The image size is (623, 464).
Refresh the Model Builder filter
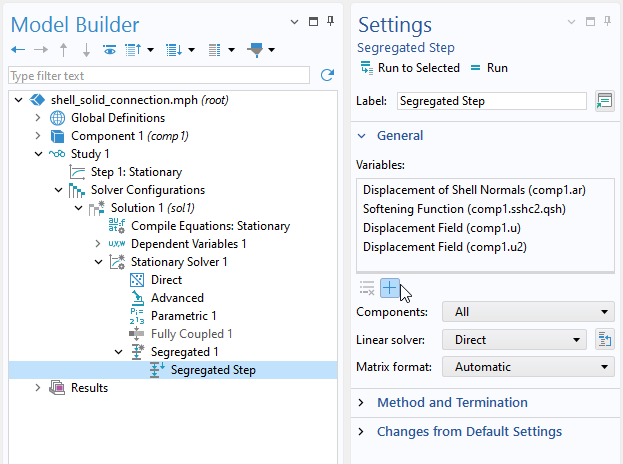tap(327, 75)
